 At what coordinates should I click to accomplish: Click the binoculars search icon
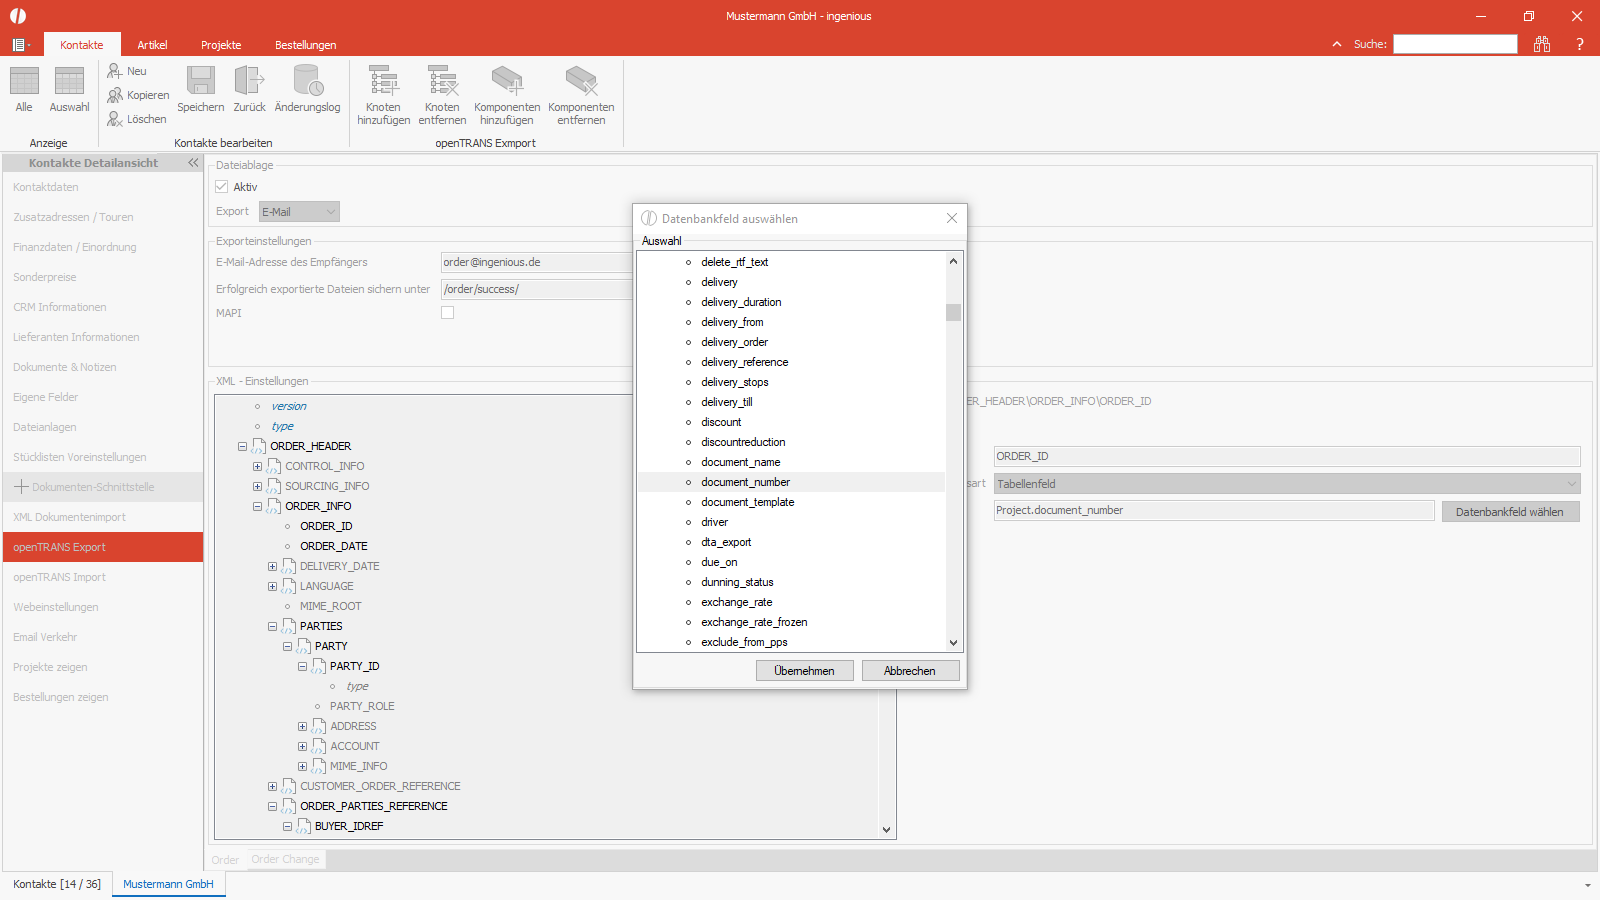click(1542, 44)
